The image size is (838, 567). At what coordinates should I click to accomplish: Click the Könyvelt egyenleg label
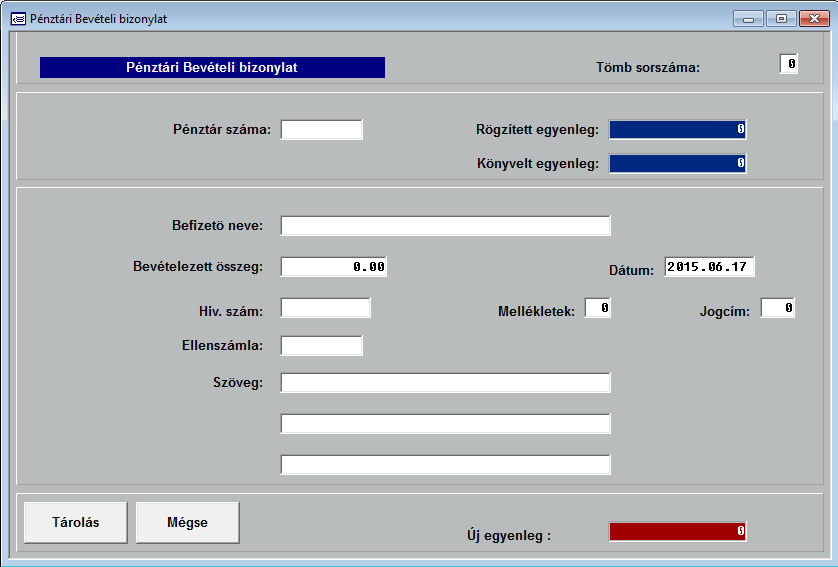(538, 164)
